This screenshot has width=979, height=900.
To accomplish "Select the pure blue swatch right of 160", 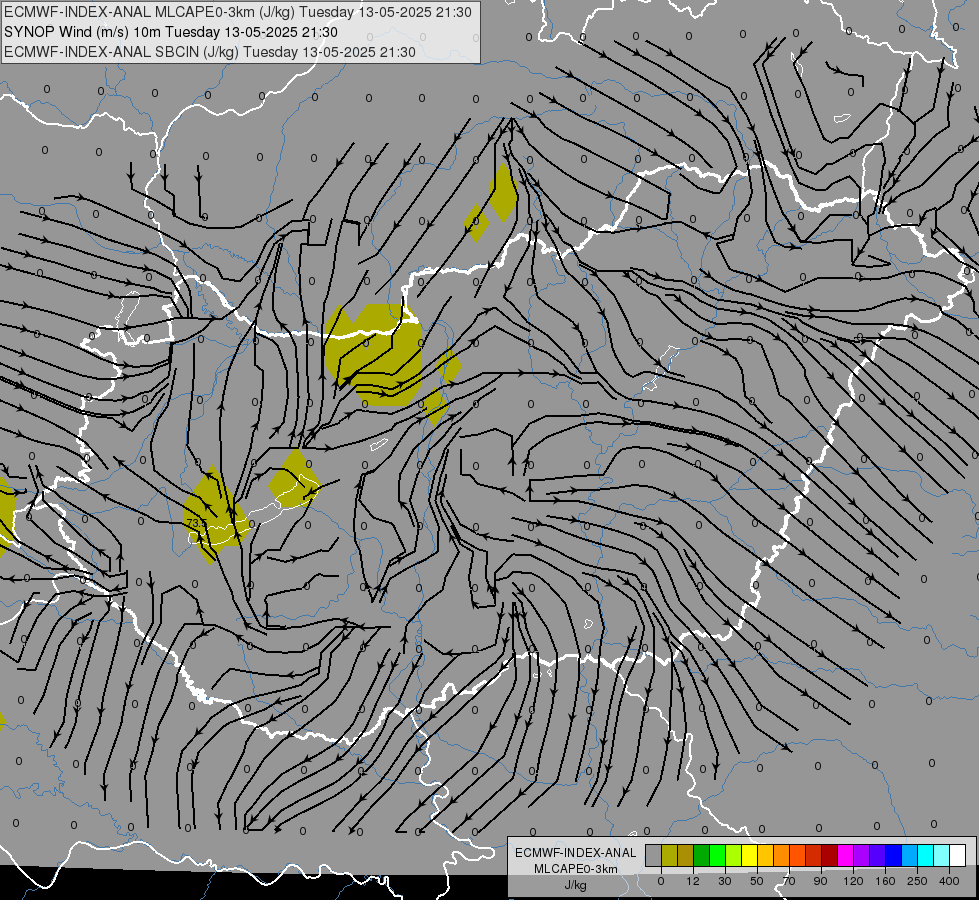I will pos(893,856).
